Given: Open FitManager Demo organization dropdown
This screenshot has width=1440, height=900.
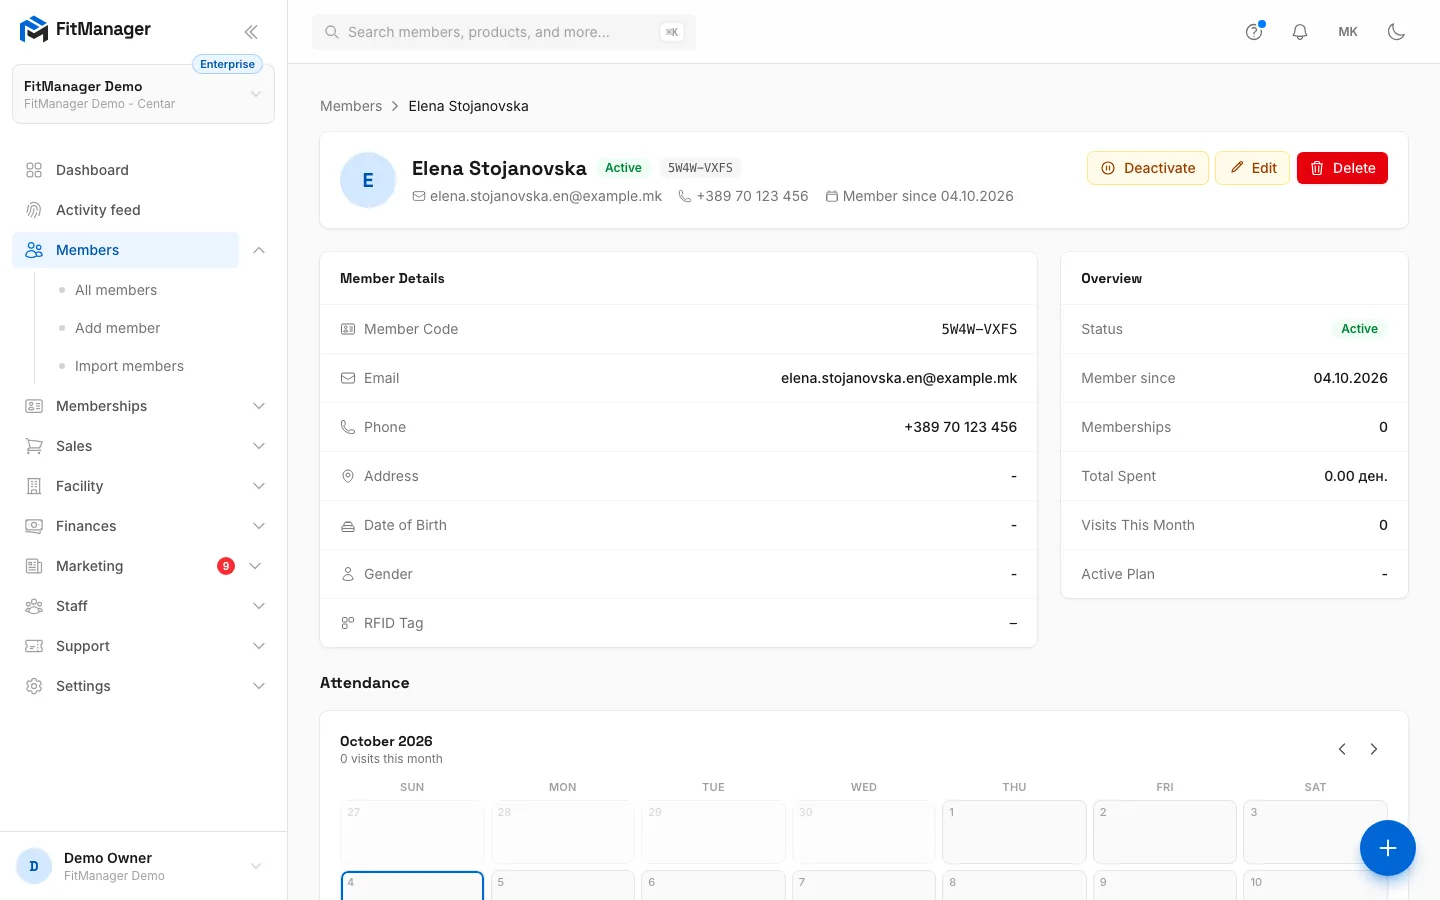Looking at the screenshot, I should tap(143, 94).
